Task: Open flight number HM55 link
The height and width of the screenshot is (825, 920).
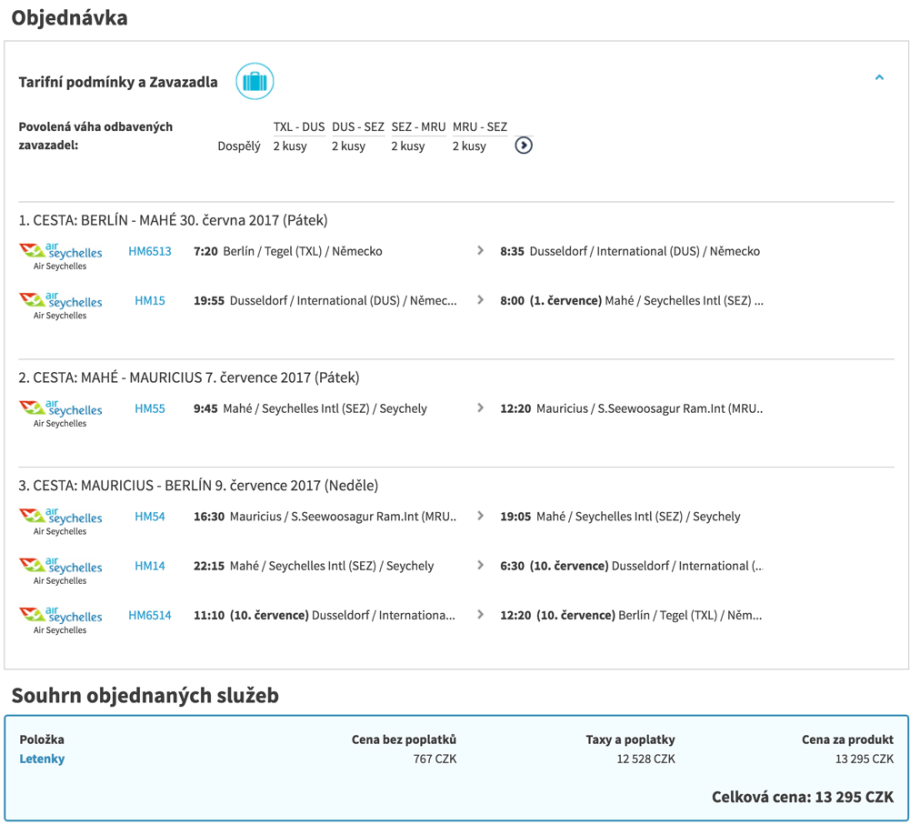Action: (150, 408)
